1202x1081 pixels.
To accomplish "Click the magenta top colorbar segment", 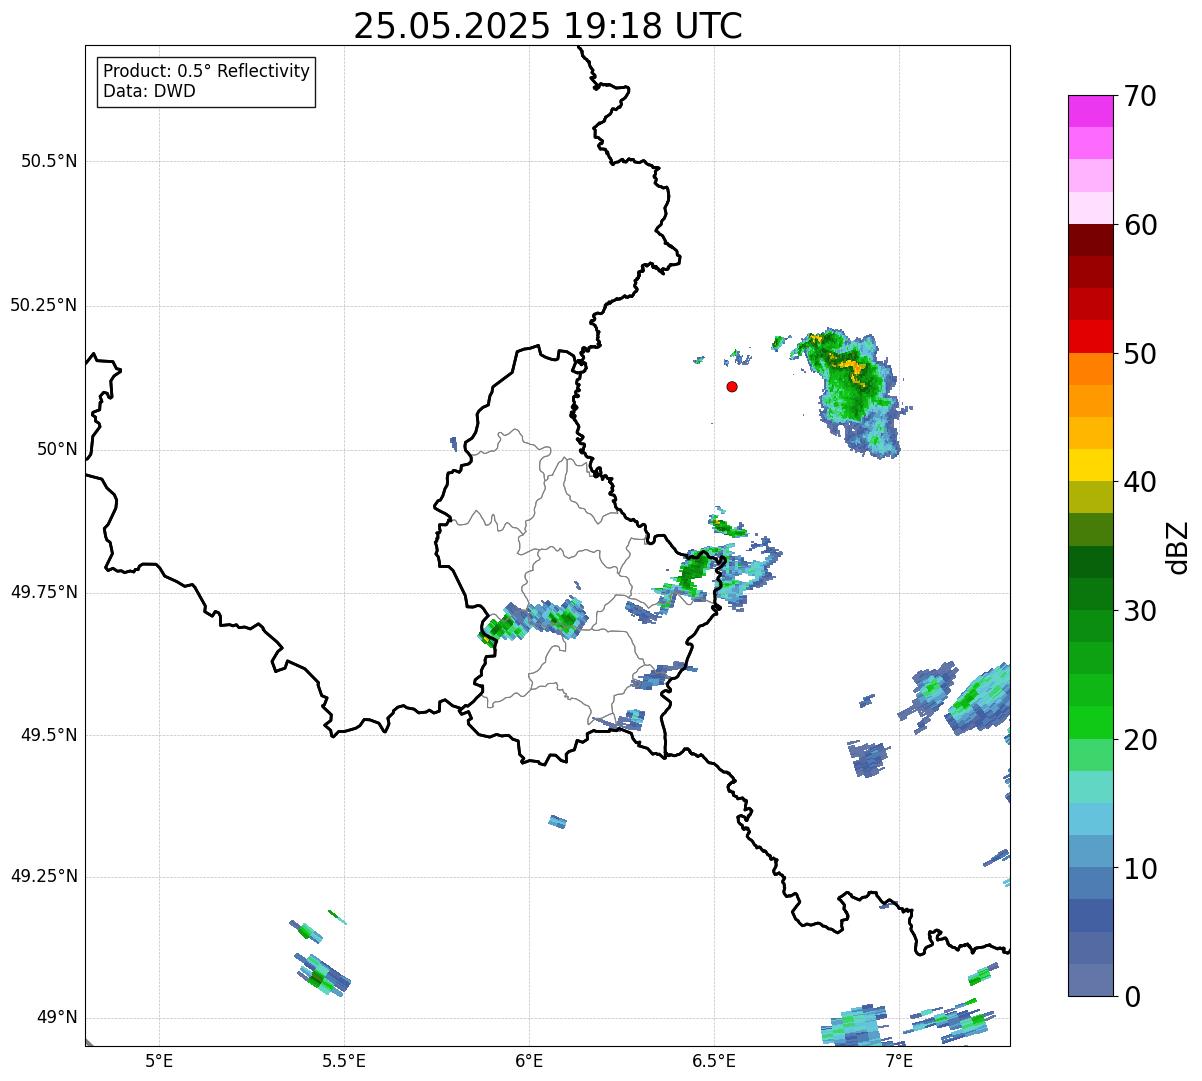I will pyautogui.click(x=1090, y=111).
